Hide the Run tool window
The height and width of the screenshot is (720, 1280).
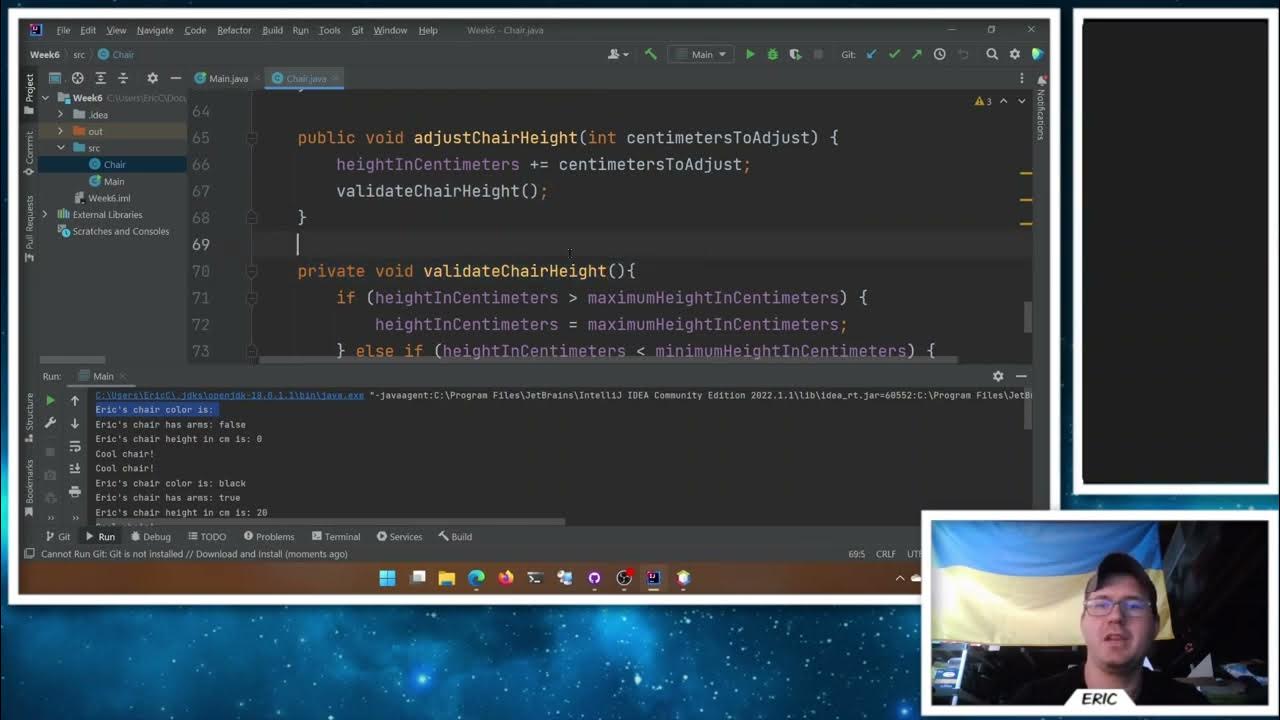1021,376
